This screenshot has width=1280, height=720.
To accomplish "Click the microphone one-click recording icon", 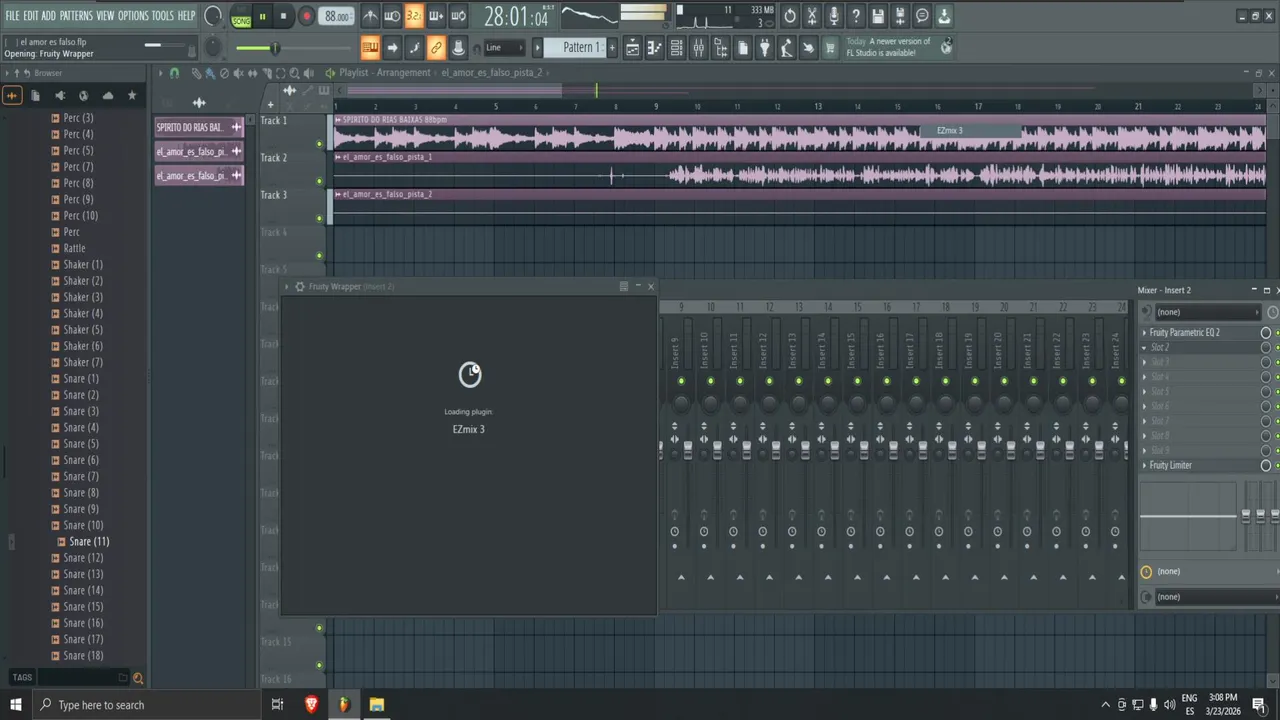I will (834, 16).
